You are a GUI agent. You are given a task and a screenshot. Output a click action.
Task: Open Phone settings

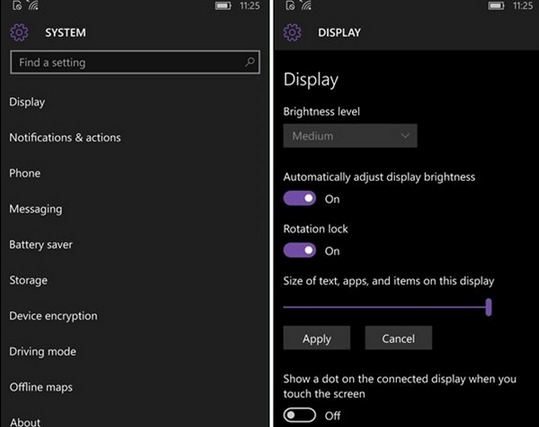click(x=25, y=173)
